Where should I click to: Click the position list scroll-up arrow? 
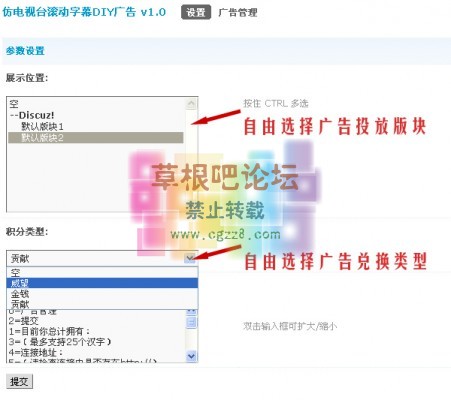191,104
